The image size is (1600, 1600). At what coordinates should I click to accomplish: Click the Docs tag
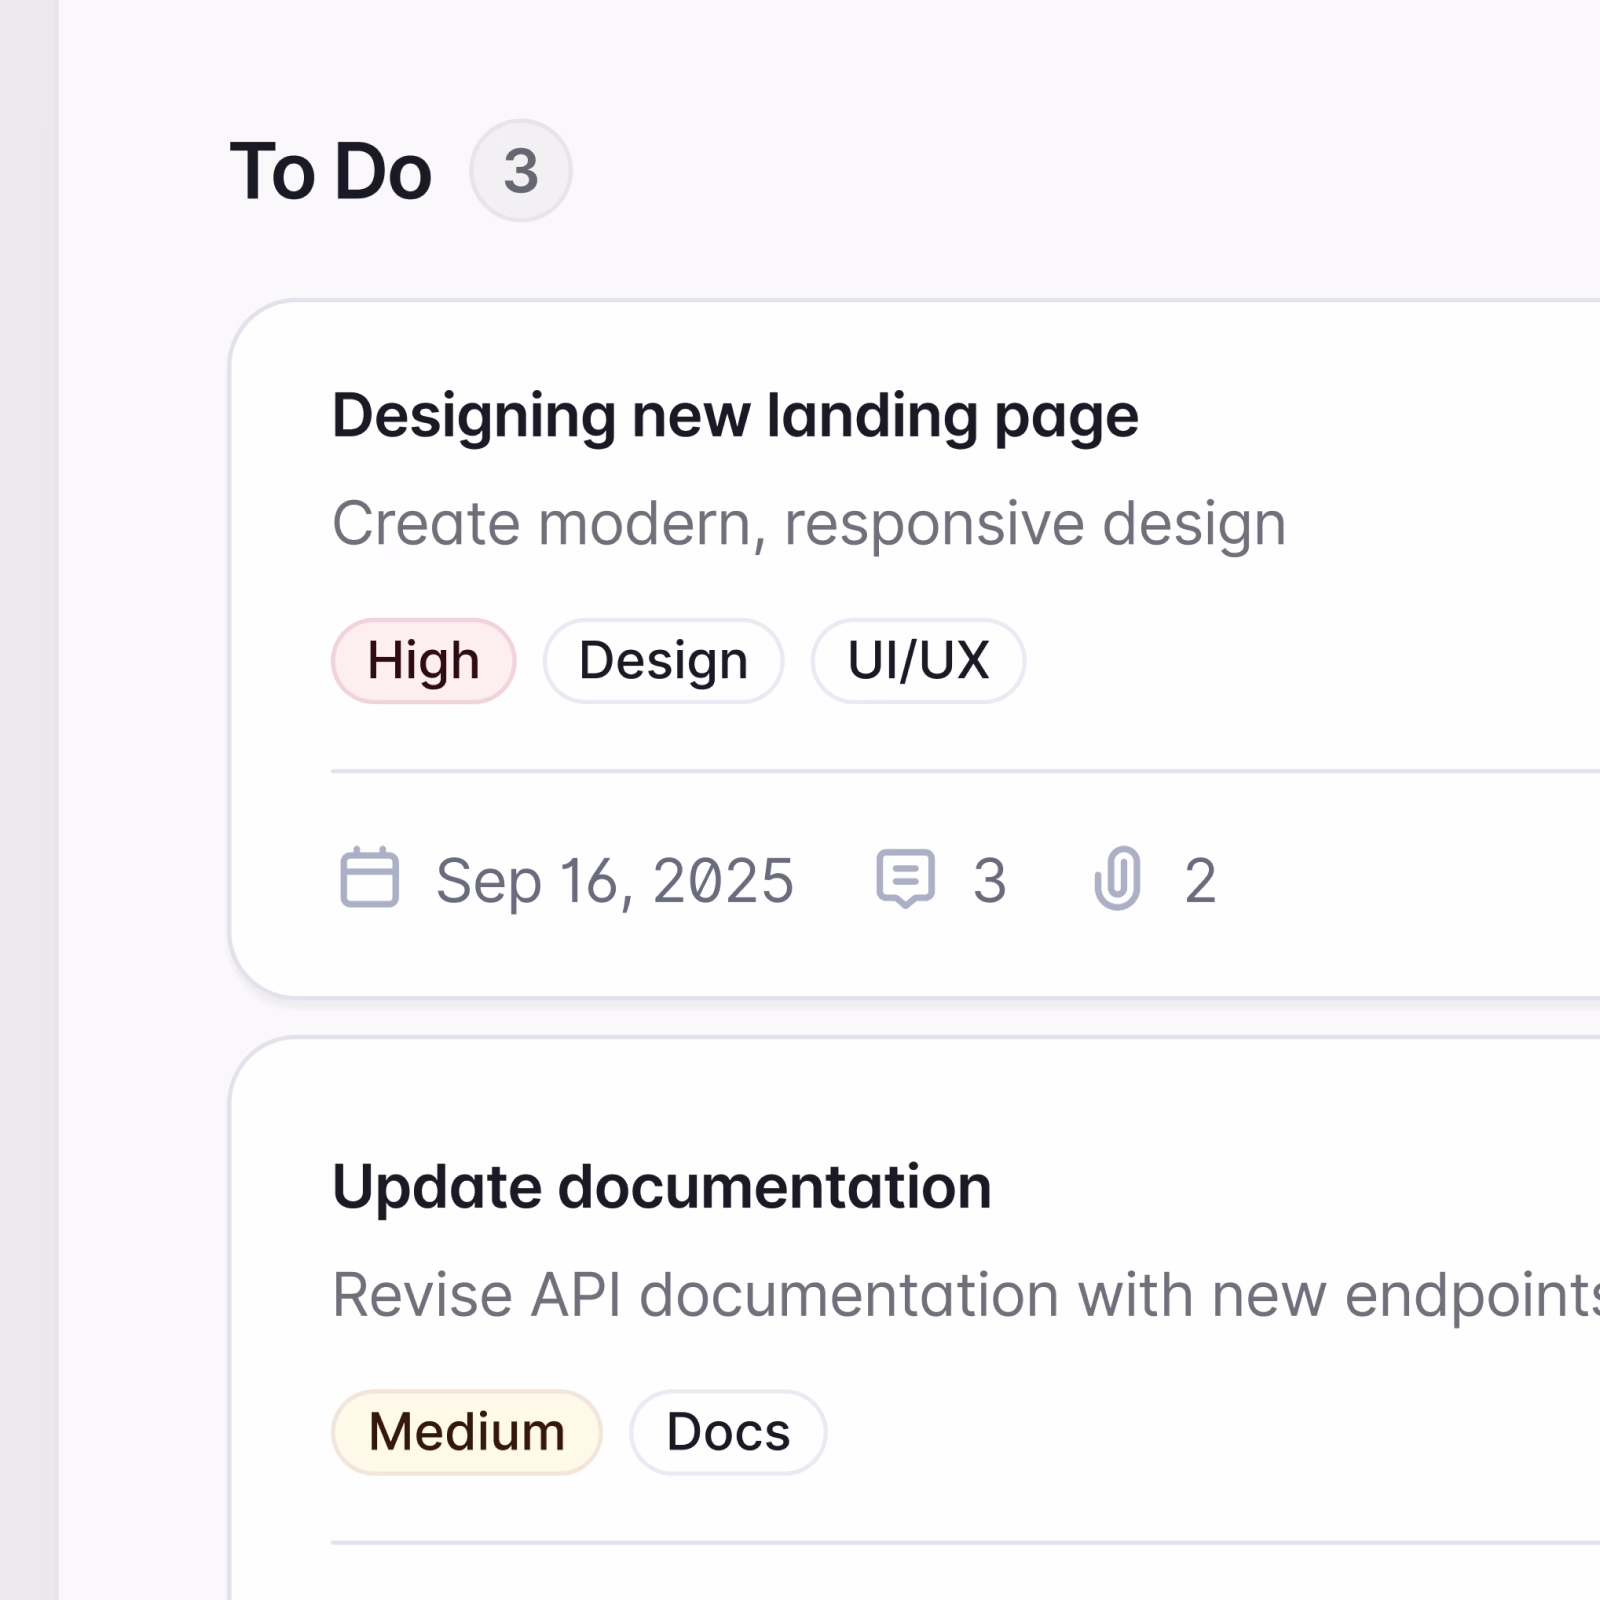728,1432
